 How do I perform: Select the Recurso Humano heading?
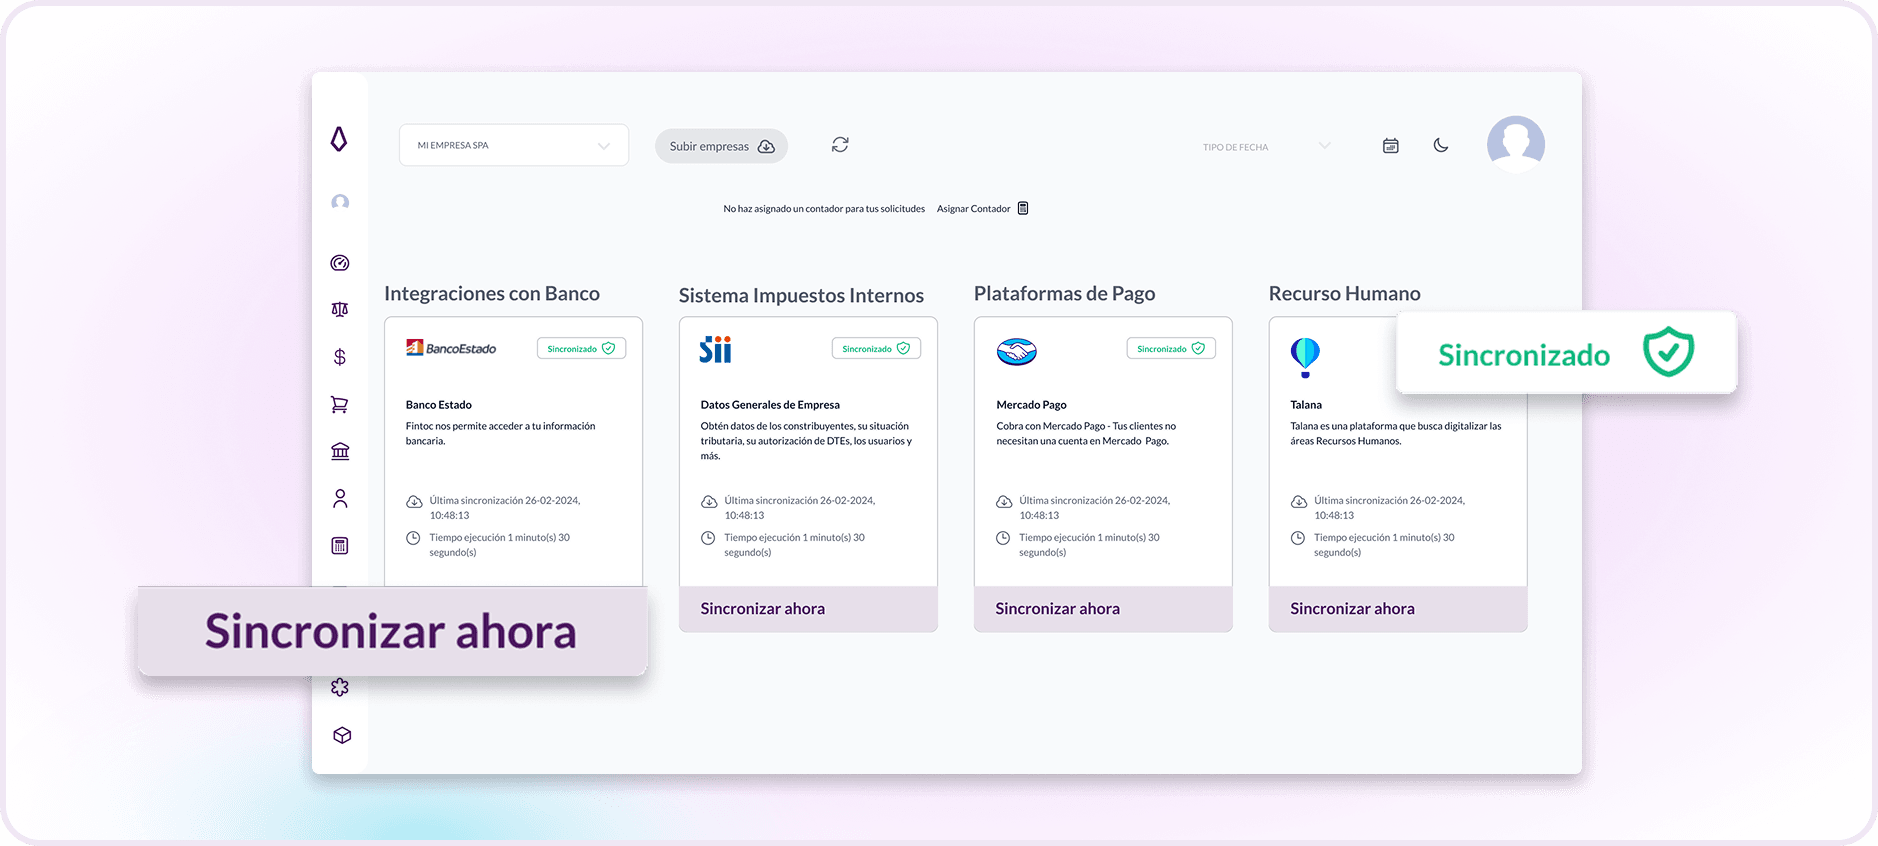[1344, 293]
